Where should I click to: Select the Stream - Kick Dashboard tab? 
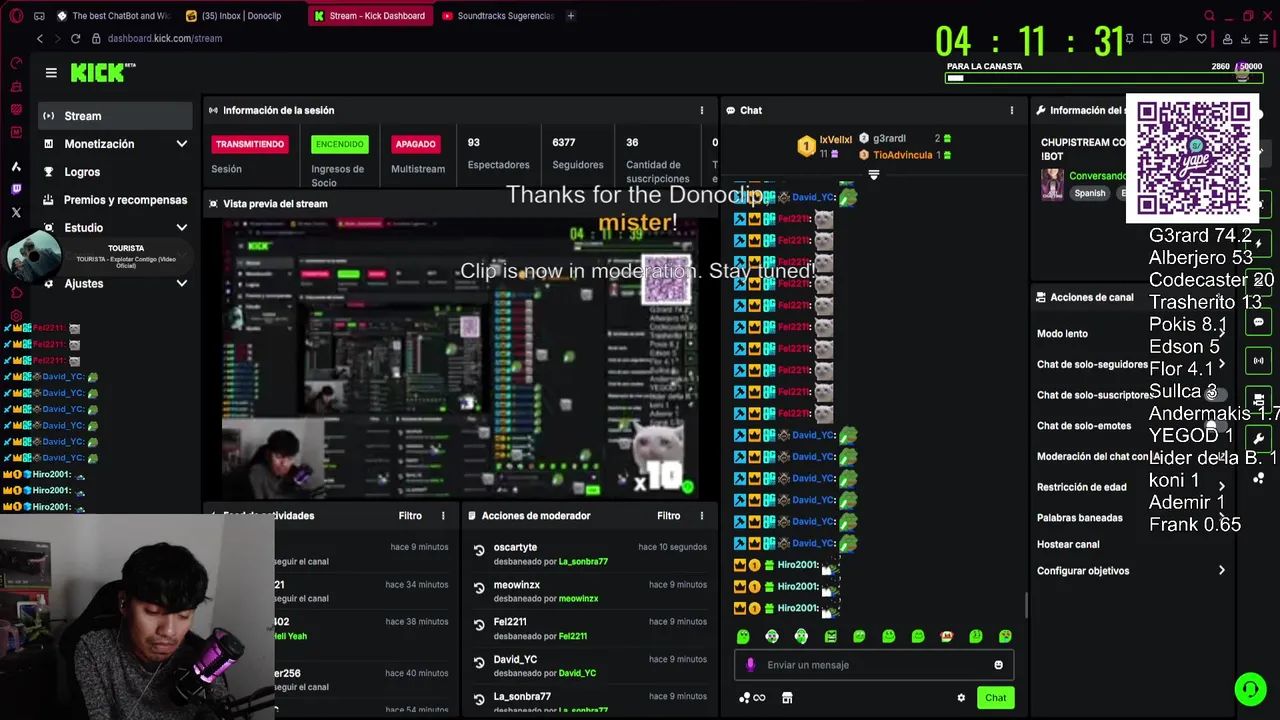(370, 16)
